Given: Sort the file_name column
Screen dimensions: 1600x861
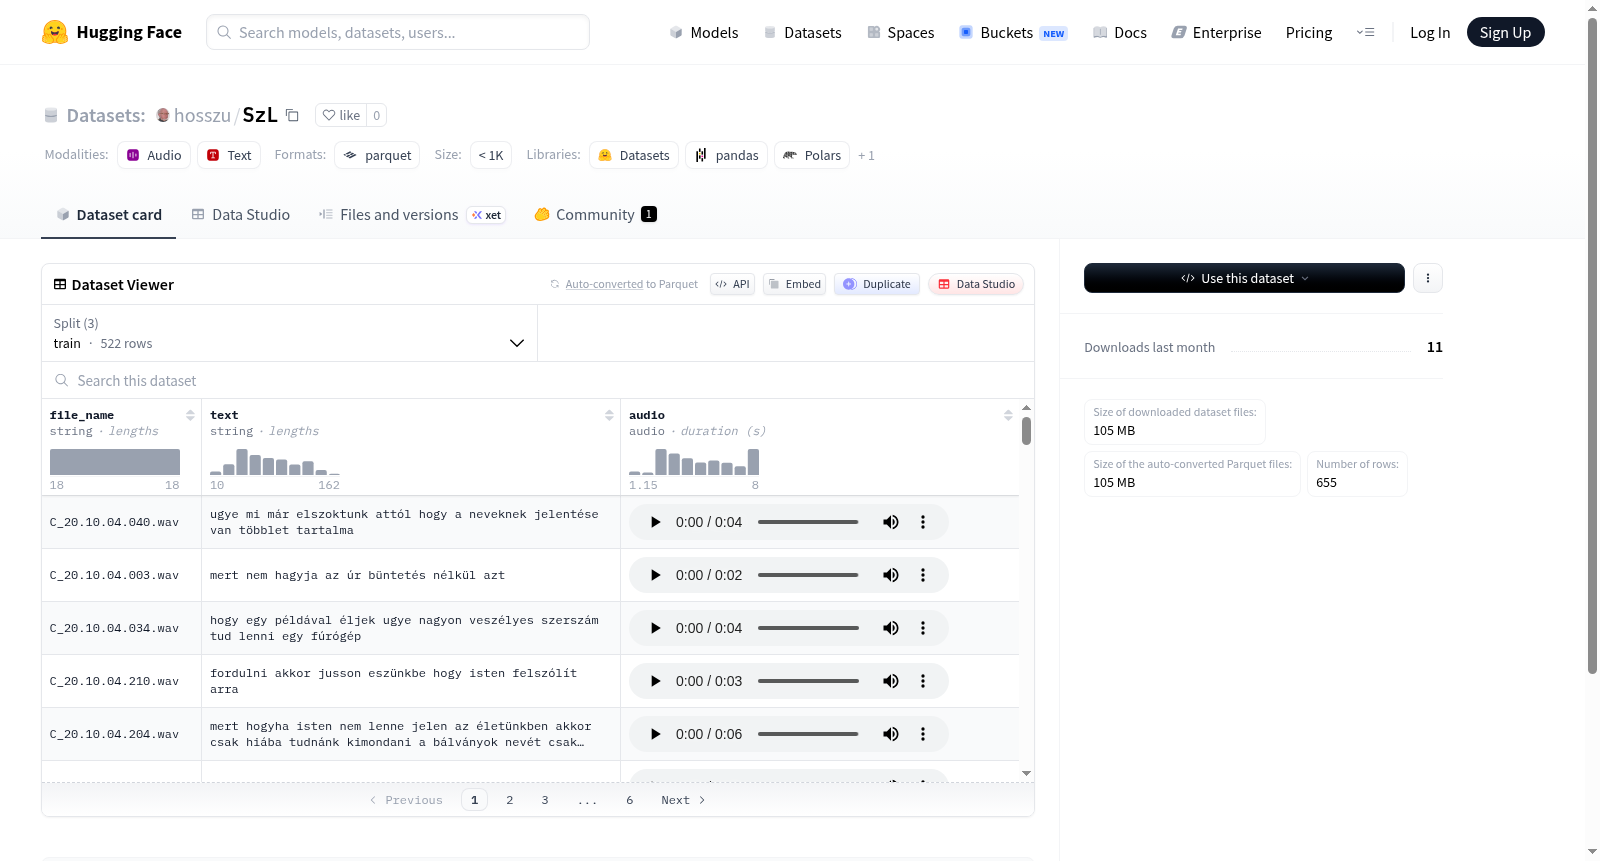Looking at the screenshot, I should [190, 415].
